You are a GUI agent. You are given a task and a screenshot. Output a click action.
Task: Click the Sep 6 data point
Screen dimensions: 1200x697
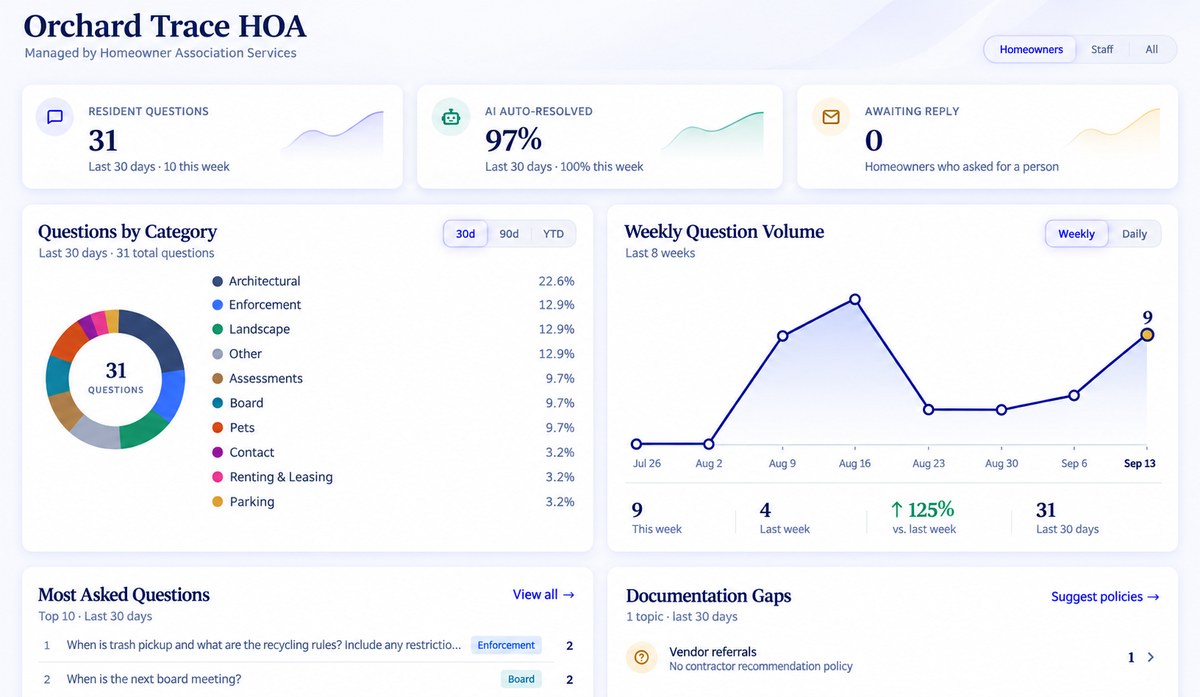point(1074,395)
